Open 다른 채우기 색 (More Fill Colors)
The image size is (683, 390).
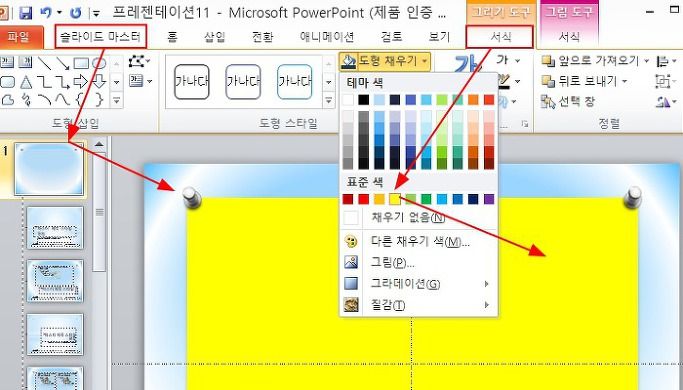point(418,241)
